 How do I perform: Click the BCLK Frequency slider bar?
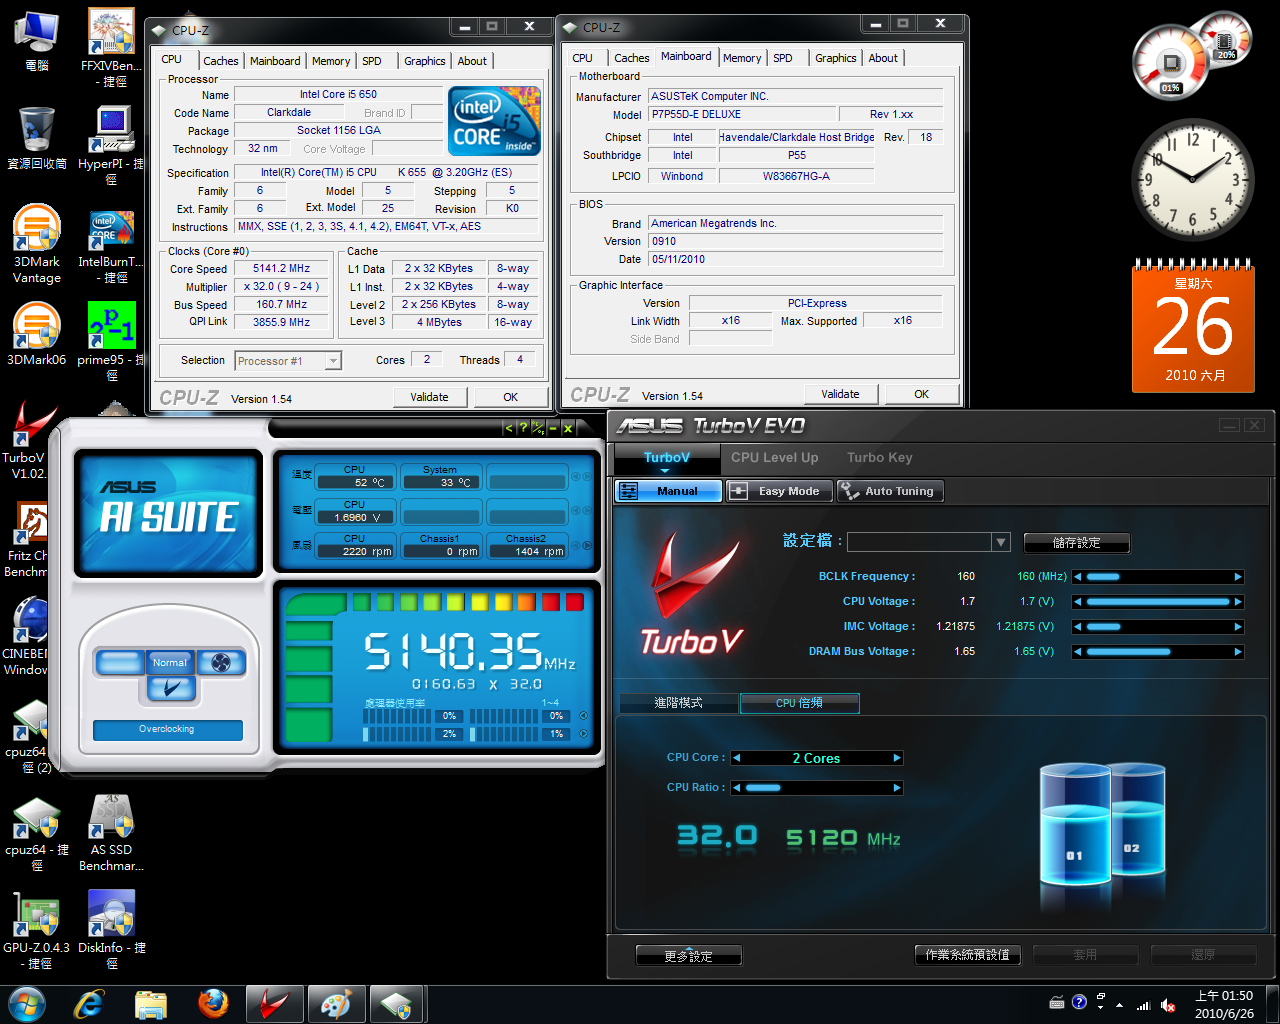(x=1157, y=577)
